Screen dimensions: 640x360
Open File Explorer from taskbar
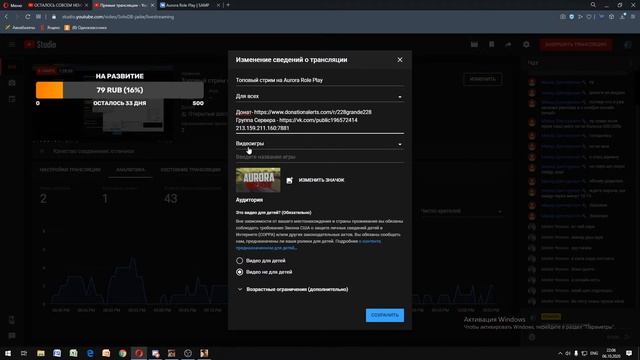coord(41,353)
